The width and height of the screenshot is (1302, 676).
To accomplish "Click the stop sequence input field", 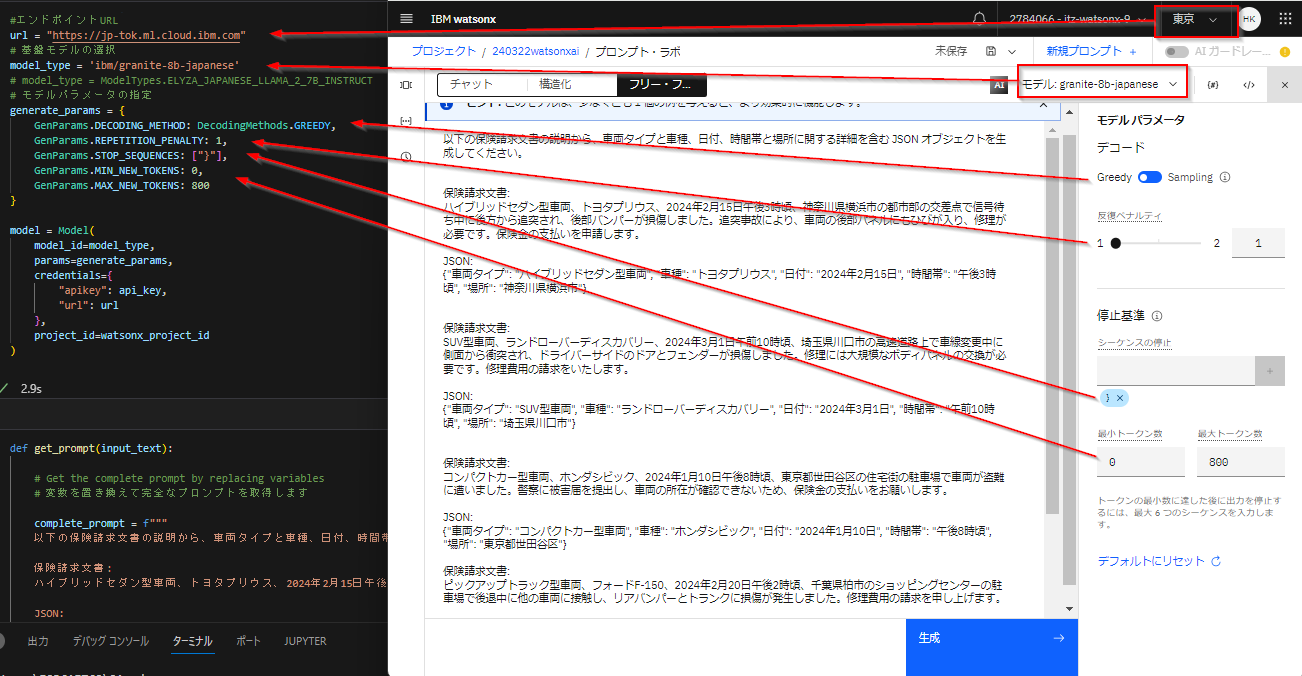I will [1176, 371].
